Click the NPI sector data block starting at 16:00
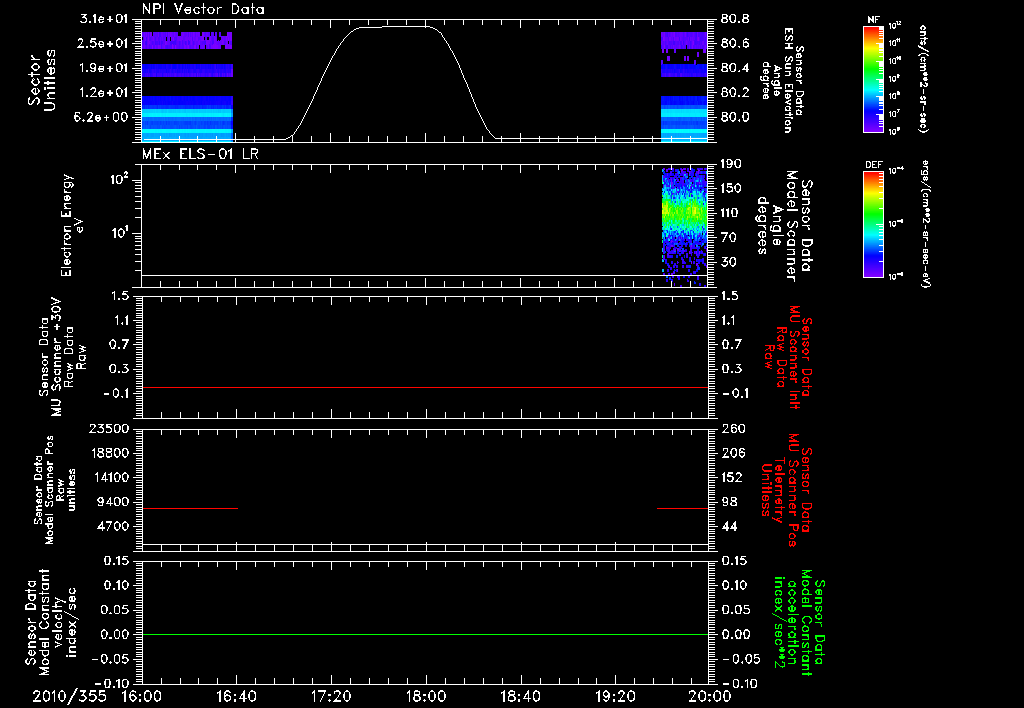 (x=187, y=87)
